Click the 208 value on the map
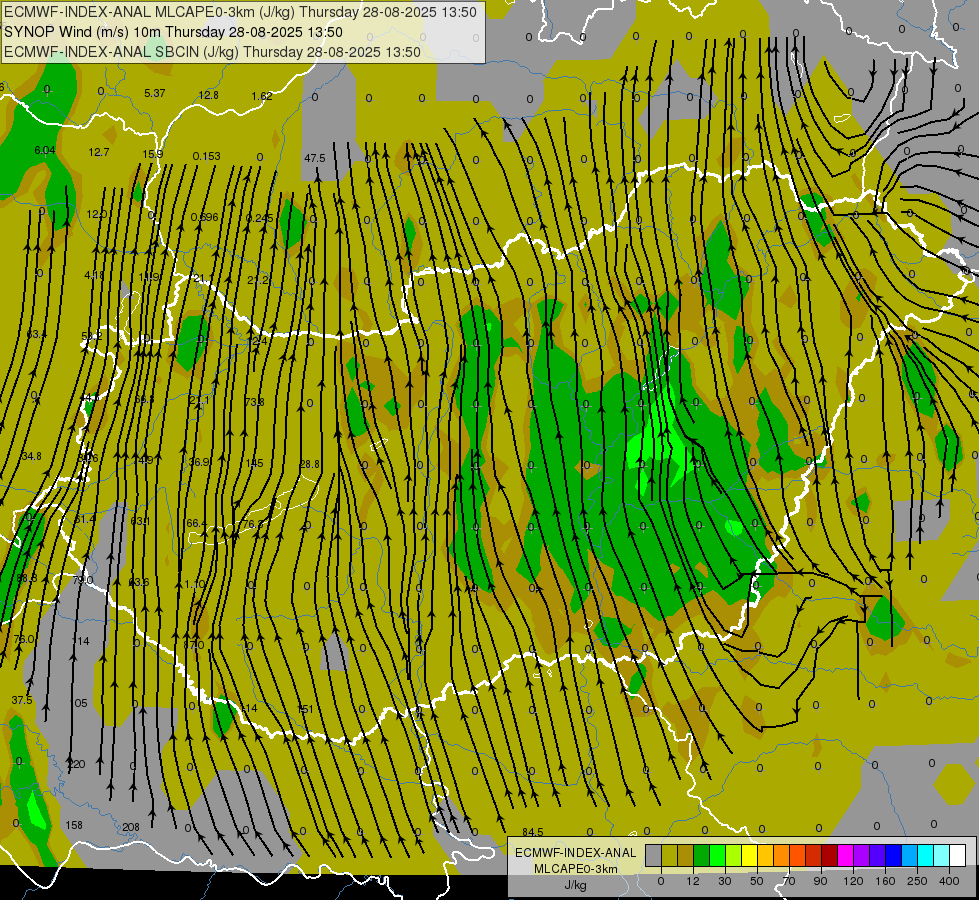979x900 pixels. point(130,827)
